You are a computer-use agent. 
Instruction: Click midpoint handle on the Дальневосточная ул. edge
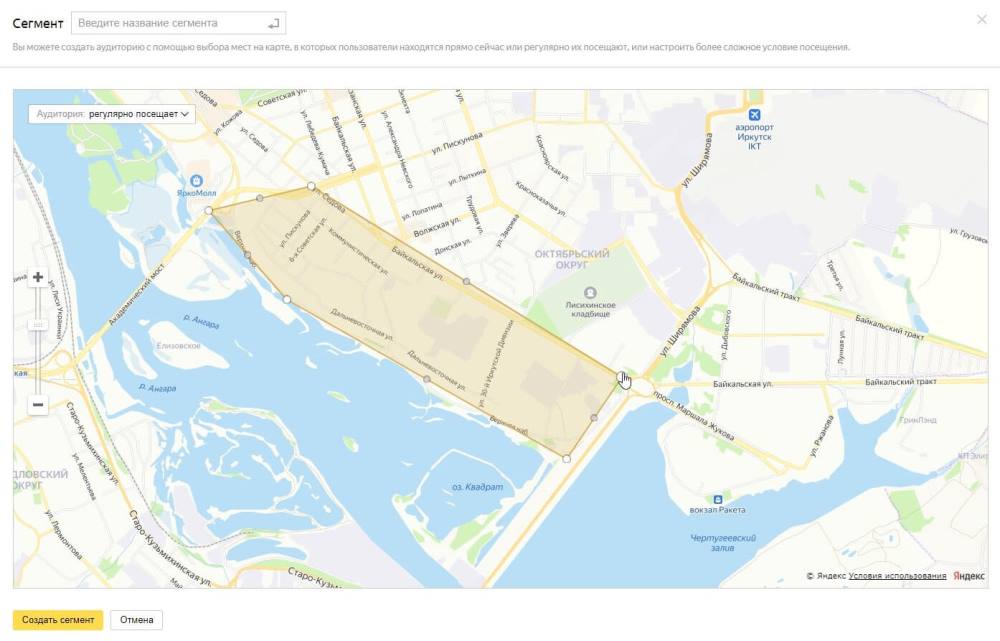[x=427, y=380]
